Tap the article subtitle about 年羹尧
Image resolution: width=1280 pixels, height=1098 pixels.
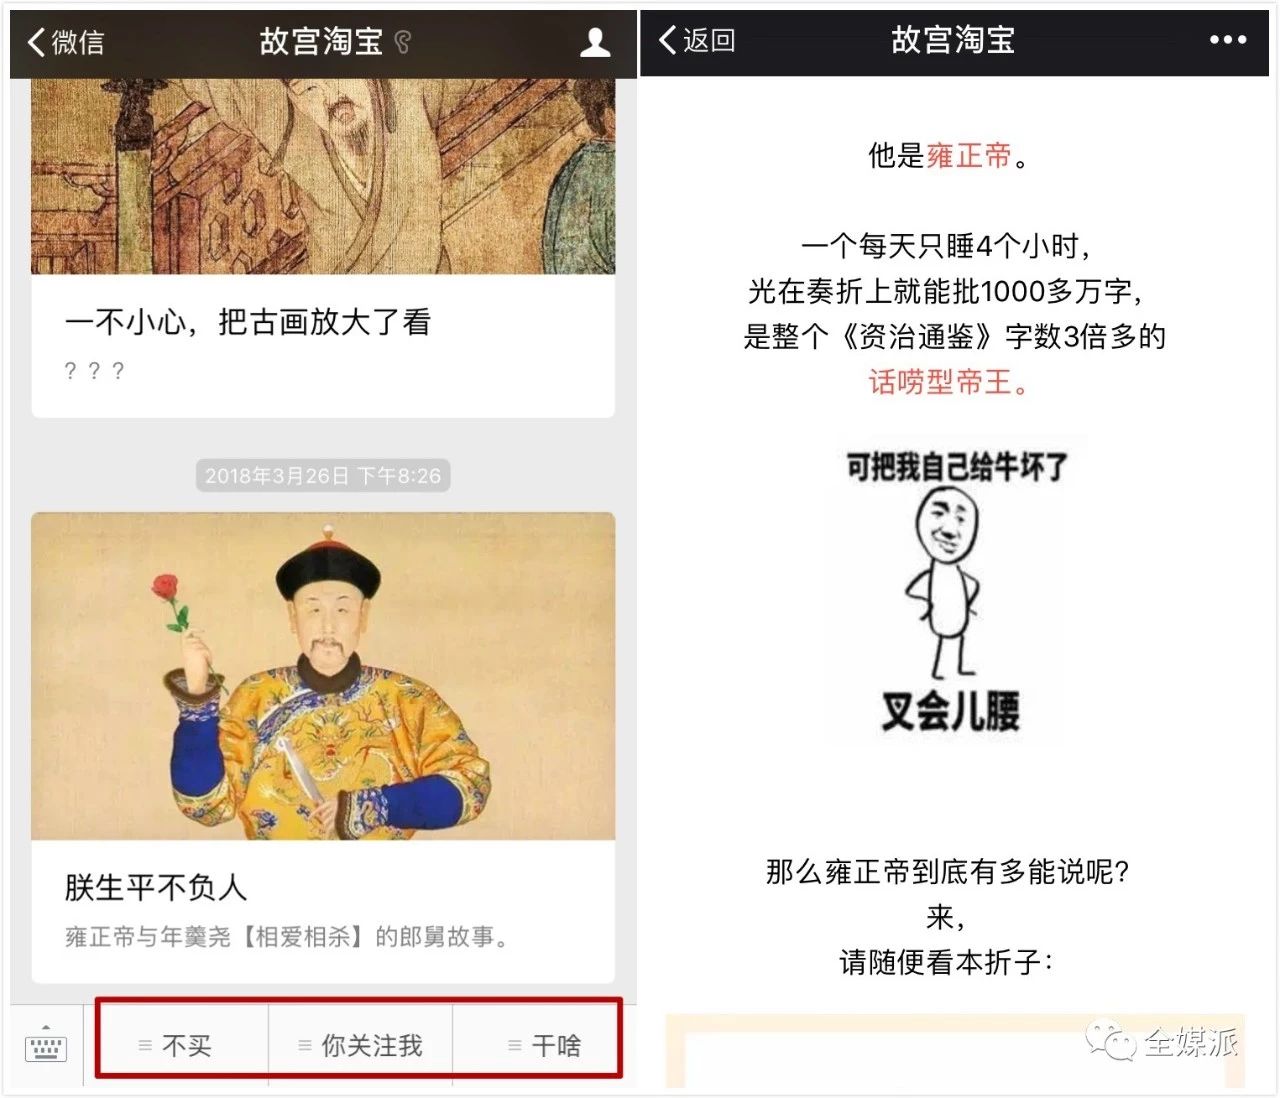tap(287, 936)
